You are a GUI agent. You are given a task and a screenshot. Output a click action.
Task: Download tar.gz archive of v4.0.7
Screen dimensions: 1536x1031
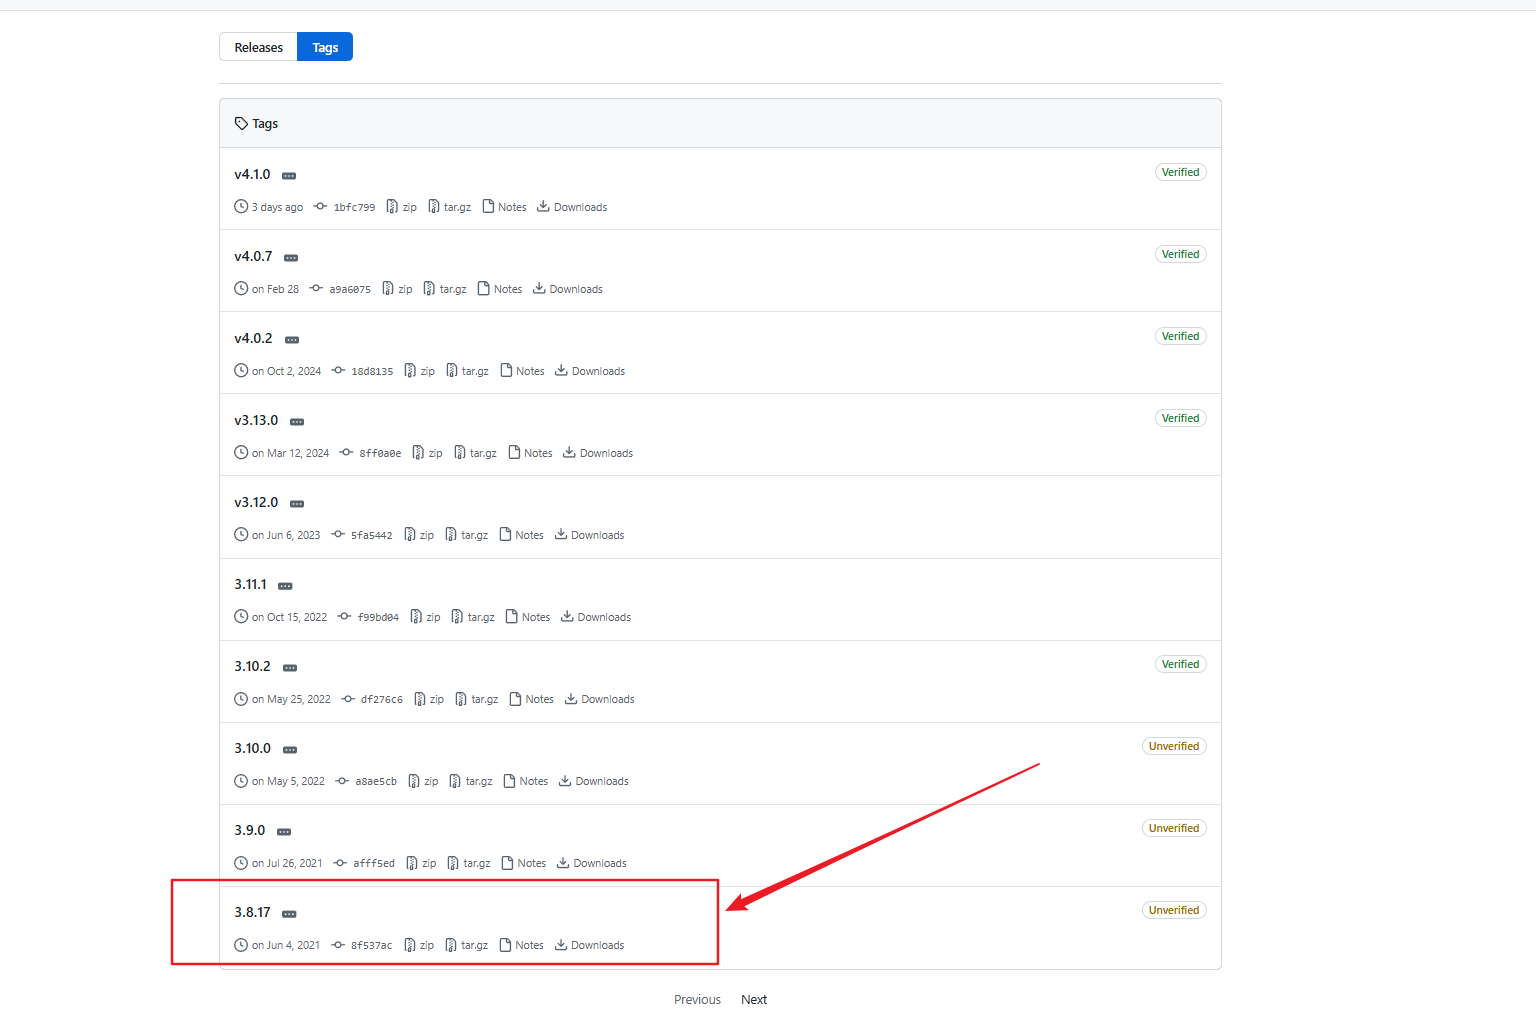coord(446,289)
